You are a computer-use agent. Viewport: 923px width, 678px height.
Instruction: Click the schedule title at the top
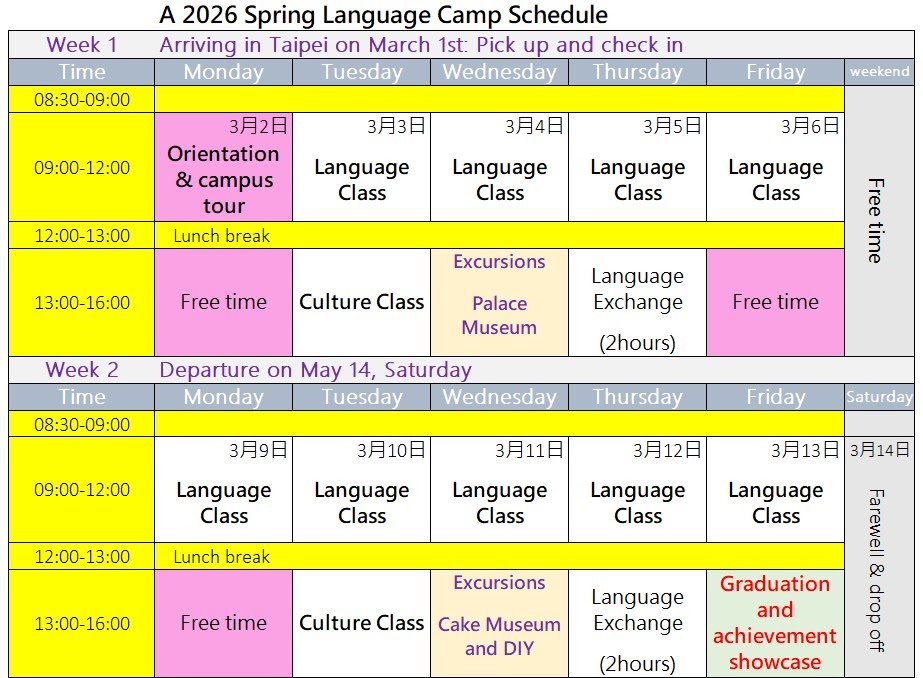pos(383,15)
